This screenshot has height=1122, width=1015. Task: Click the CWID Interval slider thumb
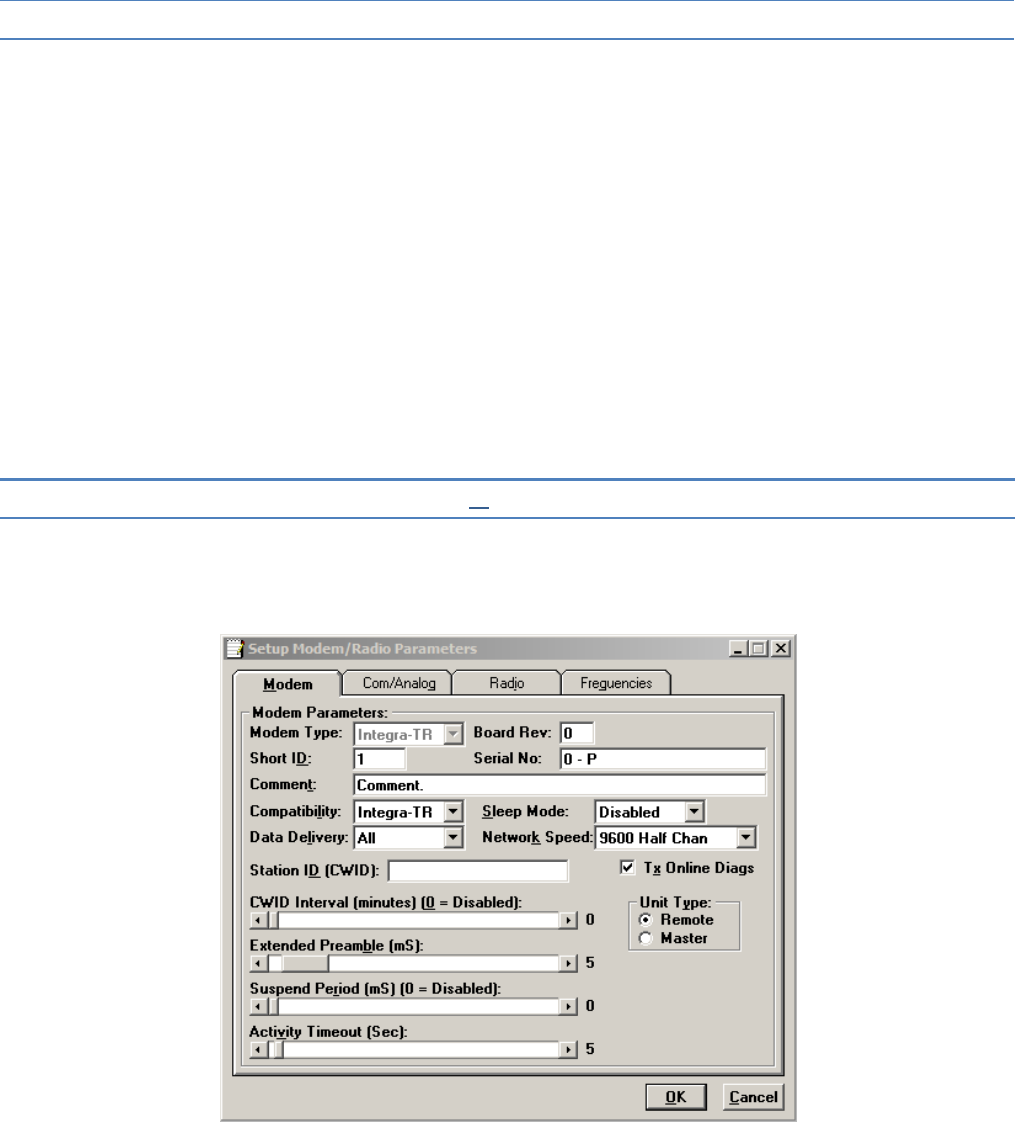[x=273, y=920]
